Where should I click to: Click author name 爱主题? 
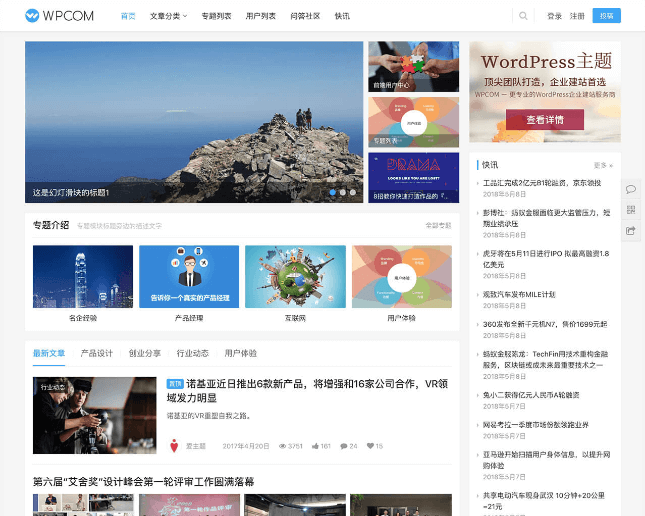tap(196, 446)
